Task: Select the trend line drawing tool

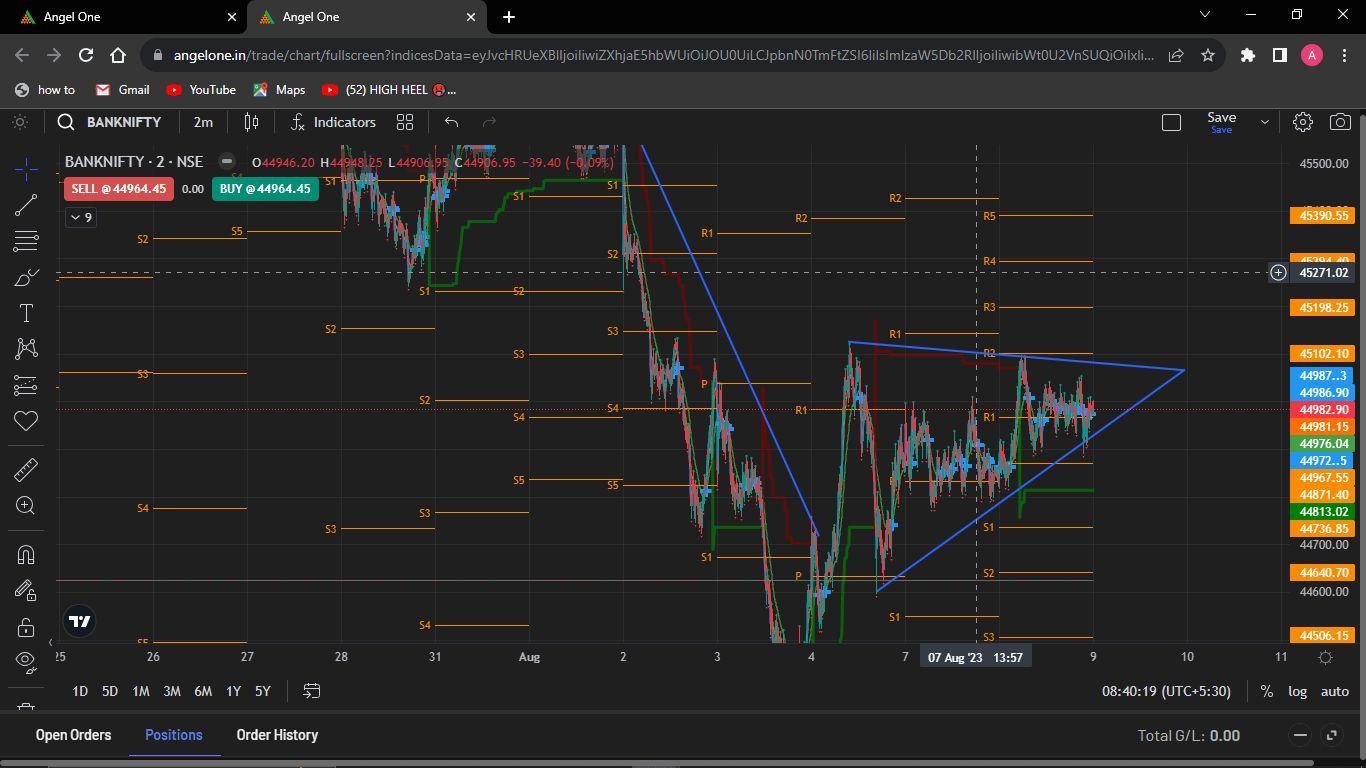Action: (x=26, y=205)
